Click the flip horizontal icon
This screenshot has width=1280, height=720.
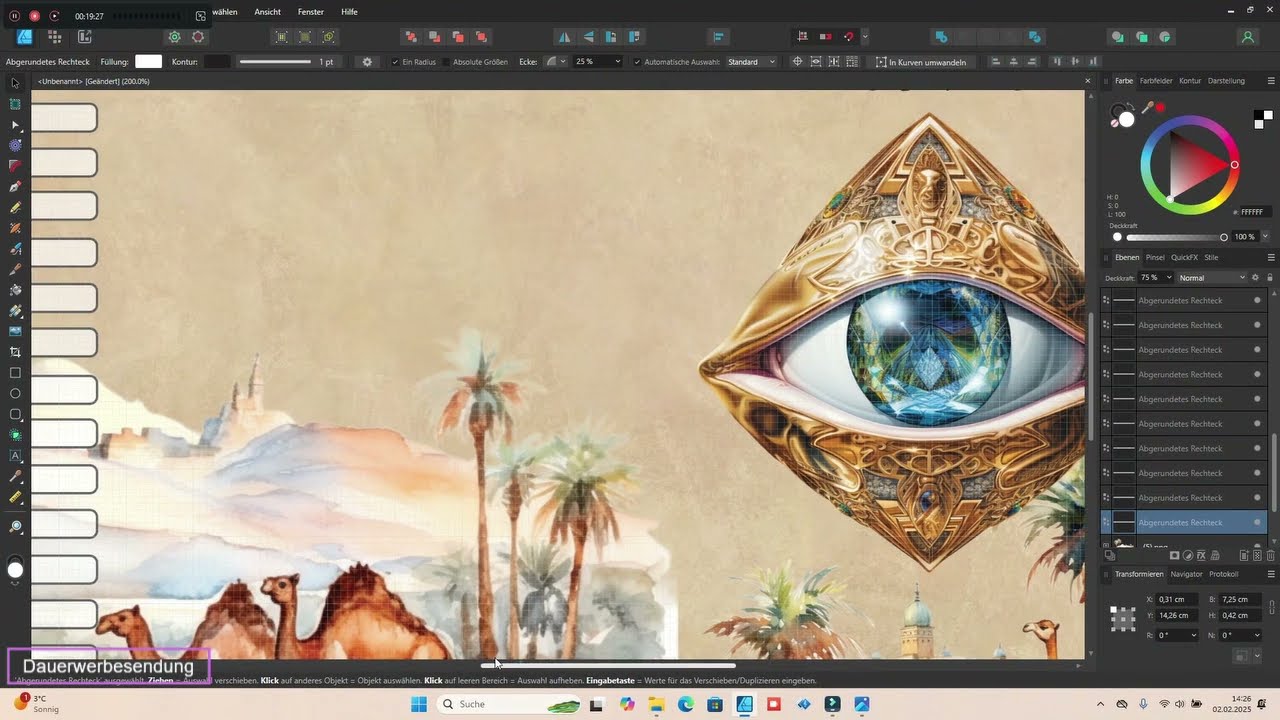coord(565,37)
